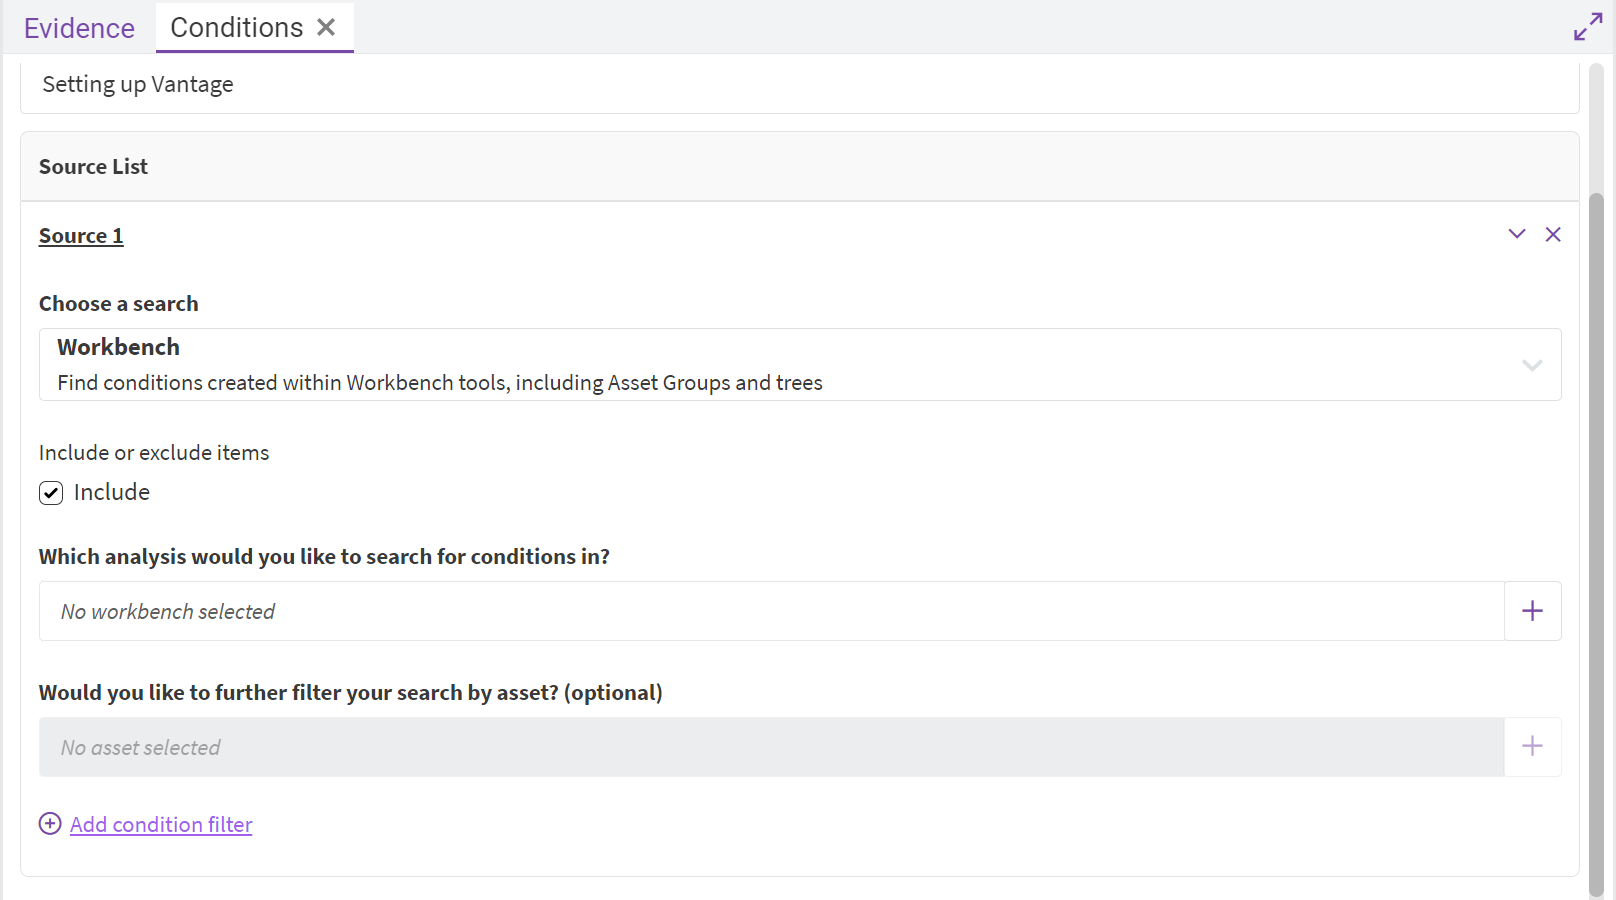Click the Add condition filter link
The height and width of the screenshot is (900, 1616).
[161, 824]
